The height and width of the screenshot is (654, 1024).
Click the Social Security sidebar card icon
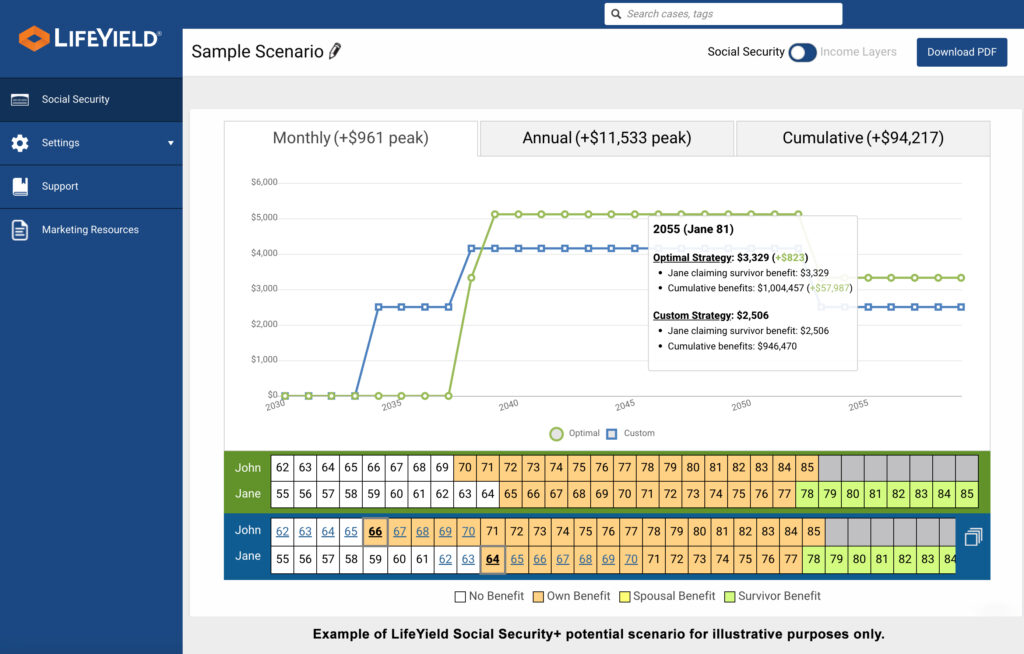point(20,100)
